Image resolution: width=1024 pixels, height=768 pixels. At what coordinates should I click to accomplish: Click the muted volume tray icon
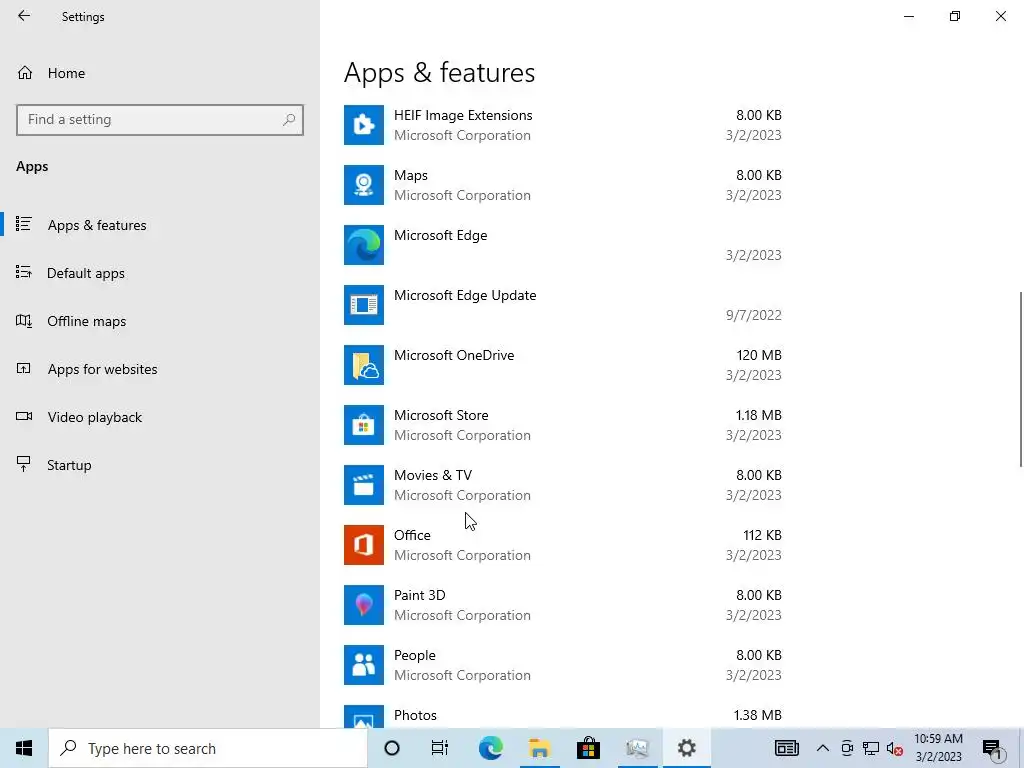[x=895, y=748]
